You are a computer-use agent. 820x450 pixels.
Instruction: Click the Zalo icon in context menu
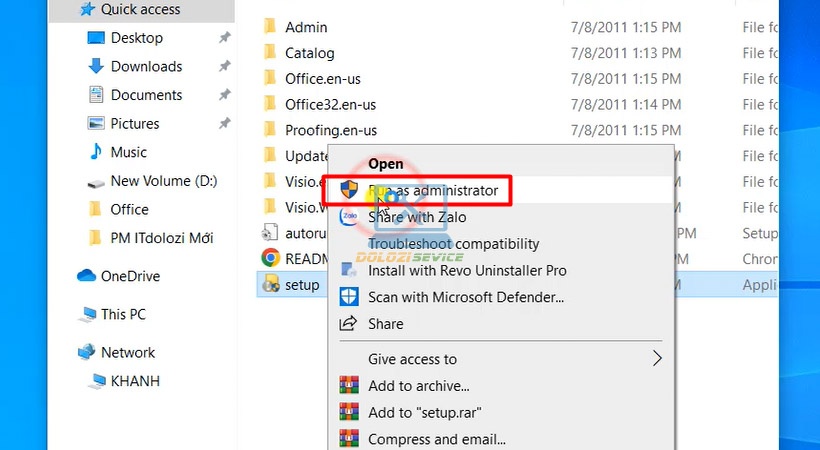point(349,216)
